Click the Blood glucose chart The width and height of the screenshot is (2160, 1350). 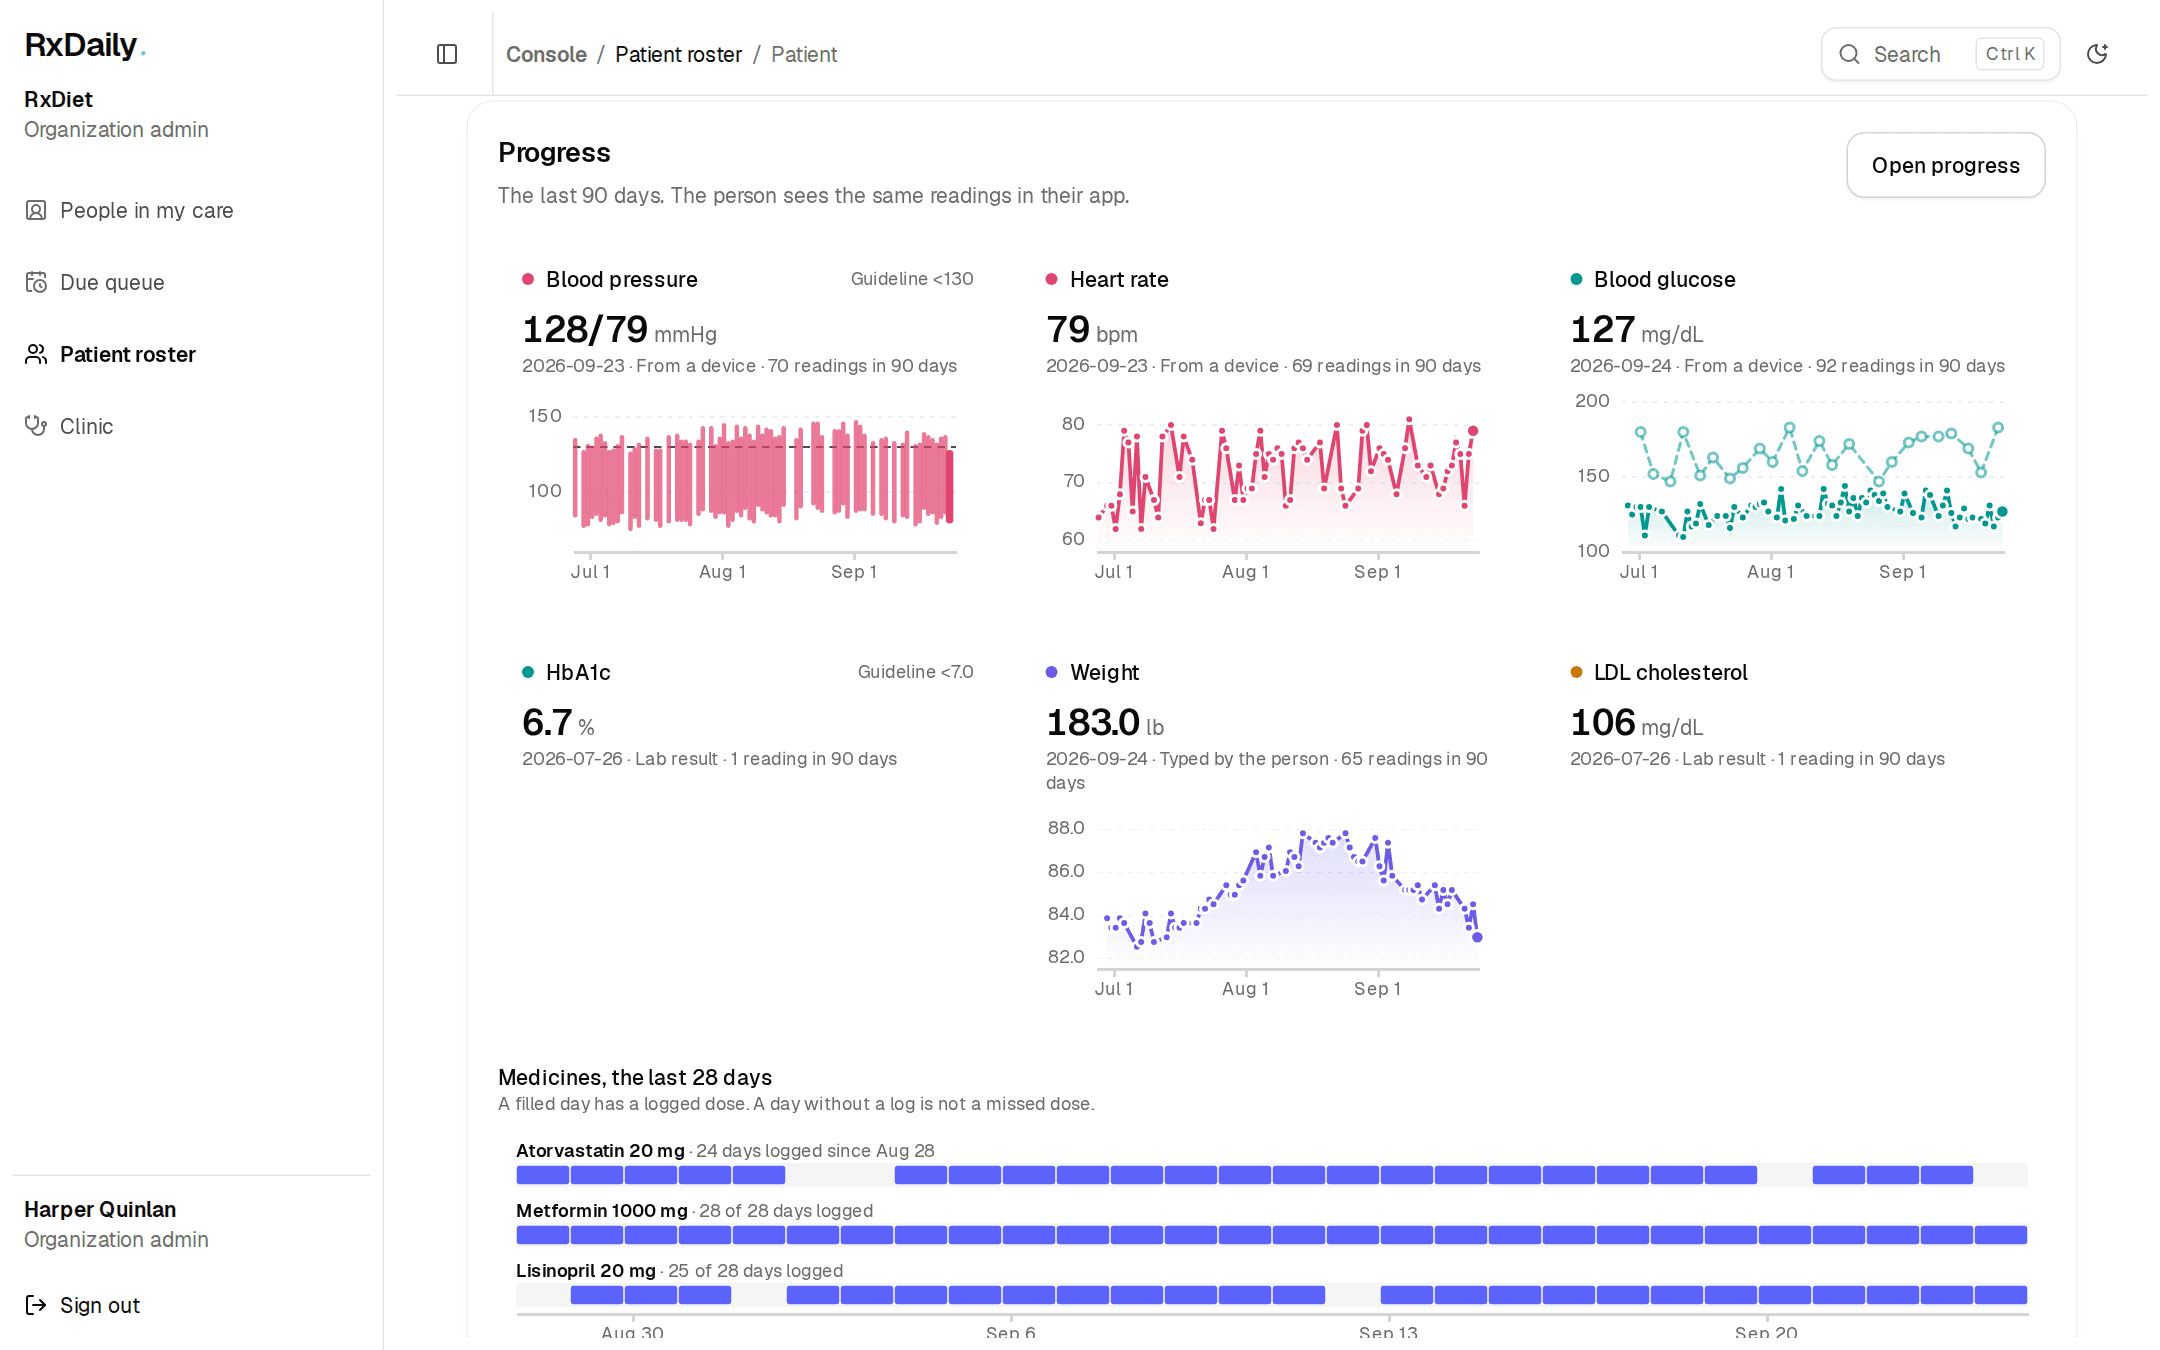(x=1795, y=490)
